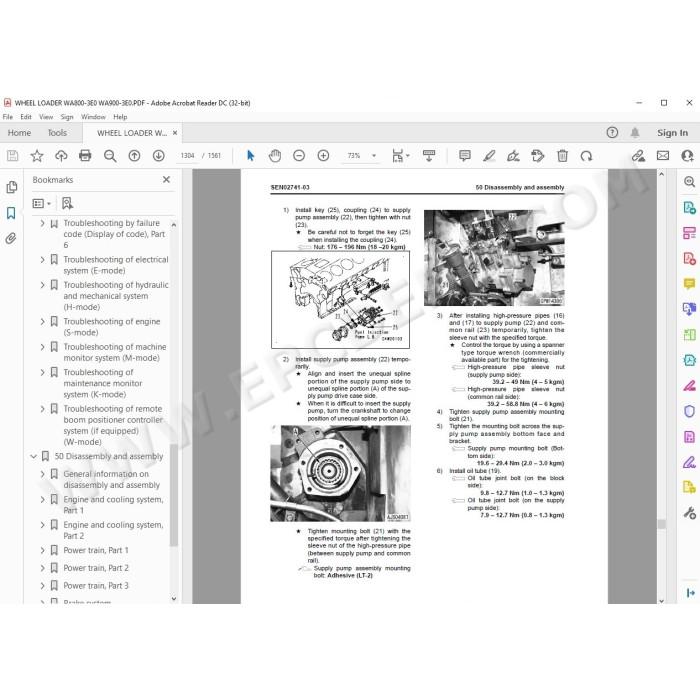Switch to the Tools tab

coord(57,133)
